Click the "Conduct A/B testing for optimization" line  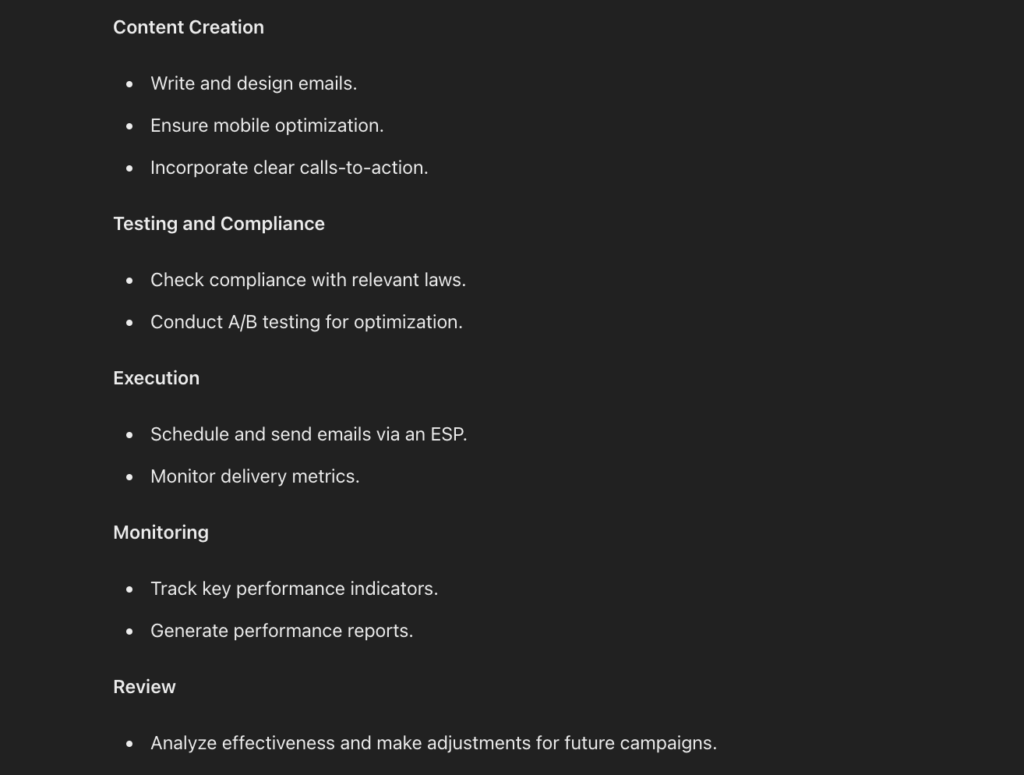(306, 322)
